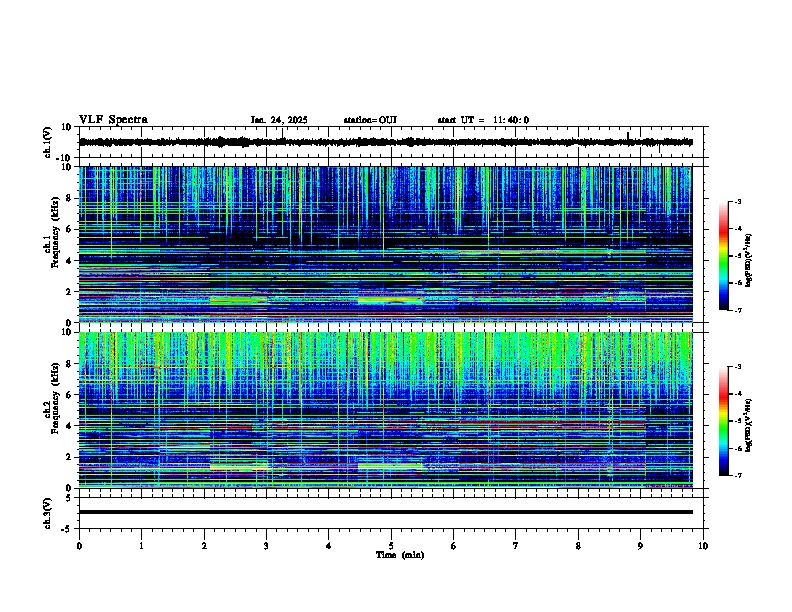
Task: Click the ch.3(V) flat trace panel
Action: [x=390, y=513]
